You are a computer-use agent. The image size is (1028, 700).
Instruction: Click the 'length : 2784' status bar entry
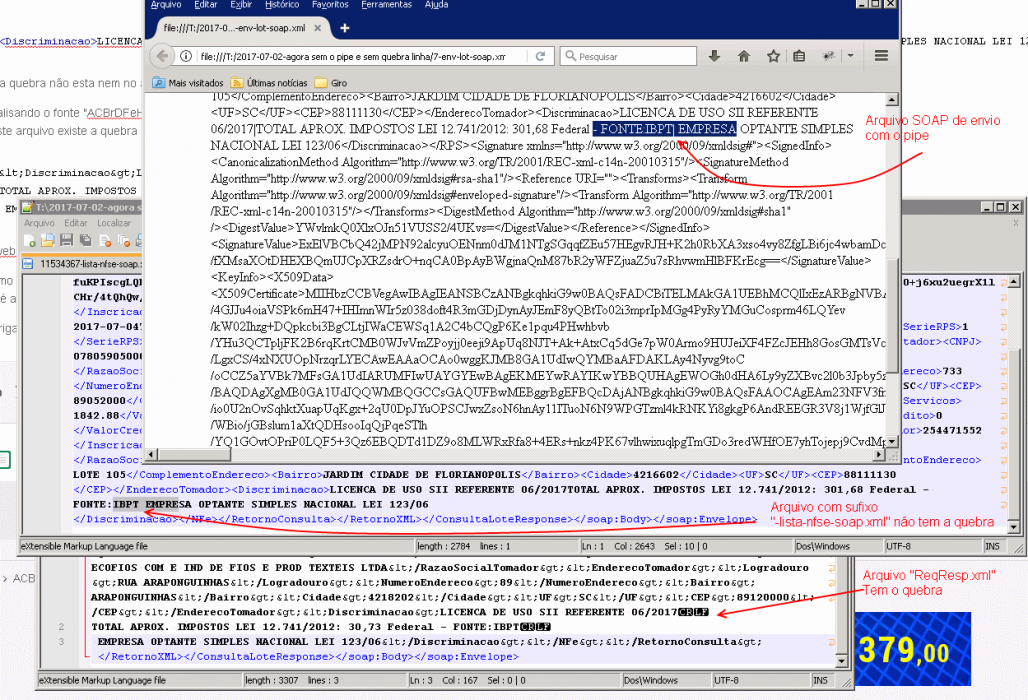(x=444, y=546)
